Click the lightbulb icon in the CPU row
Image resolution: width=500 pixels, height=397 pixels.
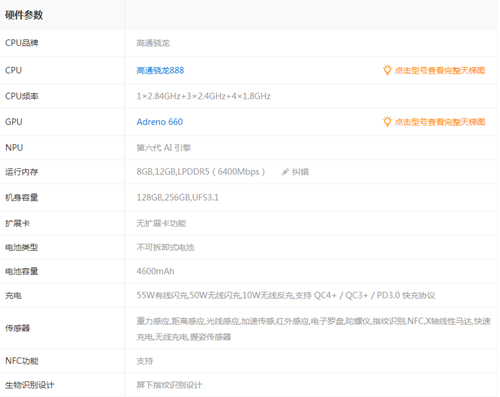tap(387, 70)
